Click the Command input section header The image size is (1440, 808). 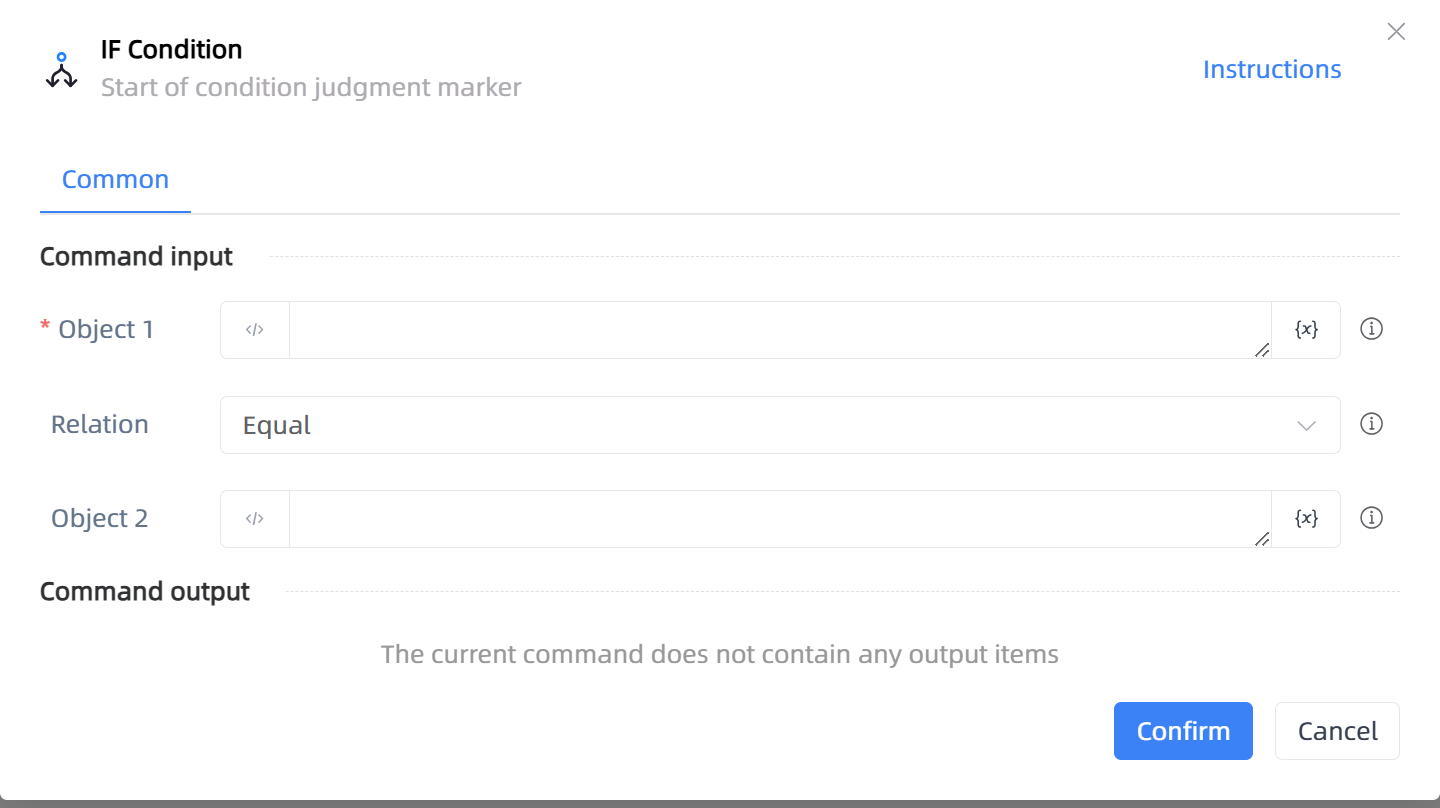pos(136,257)
